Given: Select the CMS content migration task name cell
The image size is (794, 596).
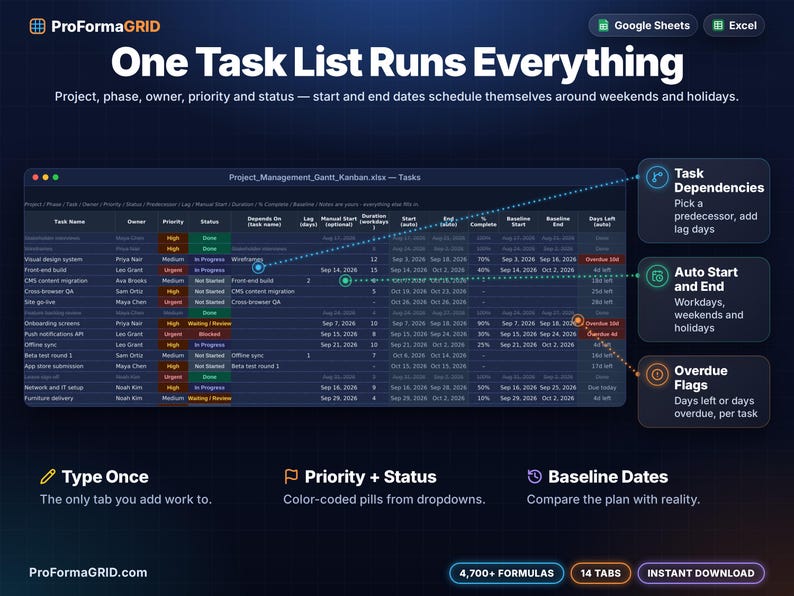Looking at the screenshot, I should (x=69, y=281).
